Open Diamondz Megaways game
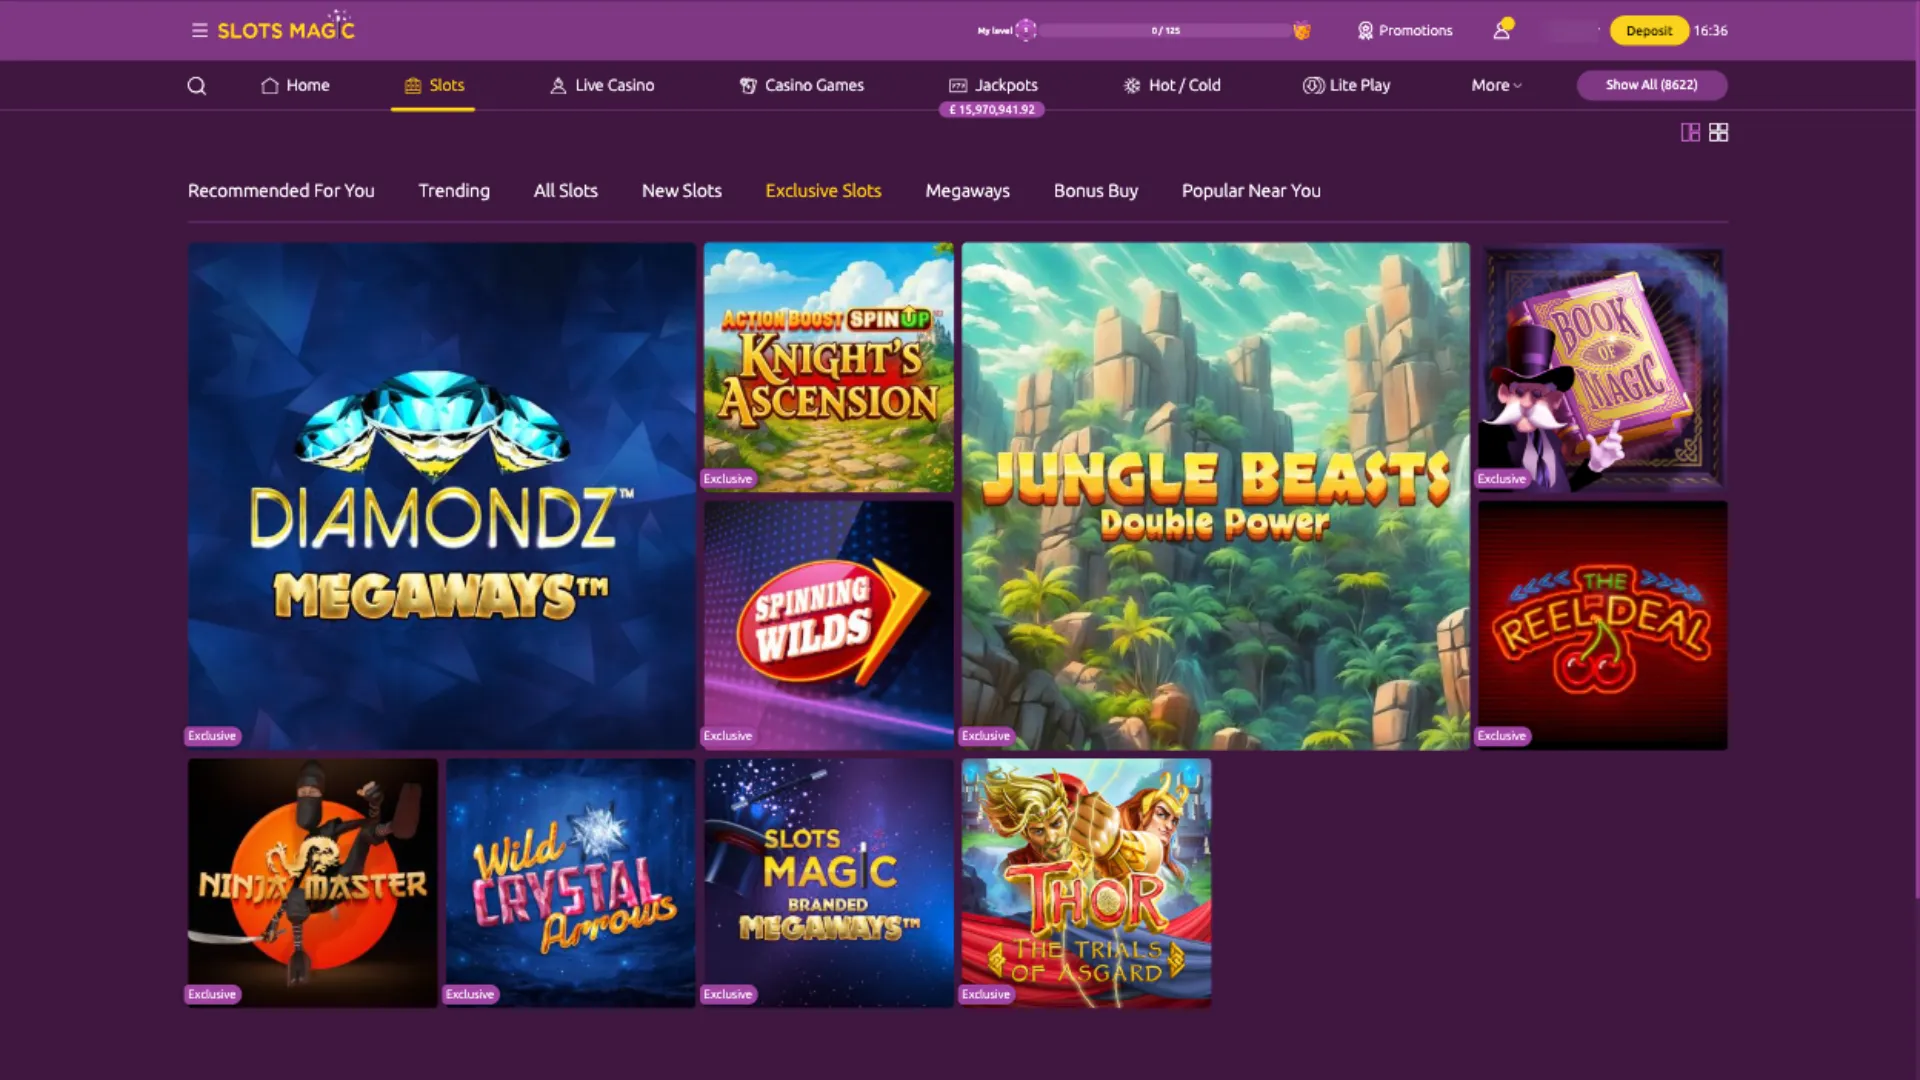This screenshot has width=1920, height=1080. [x=442, y=496]
